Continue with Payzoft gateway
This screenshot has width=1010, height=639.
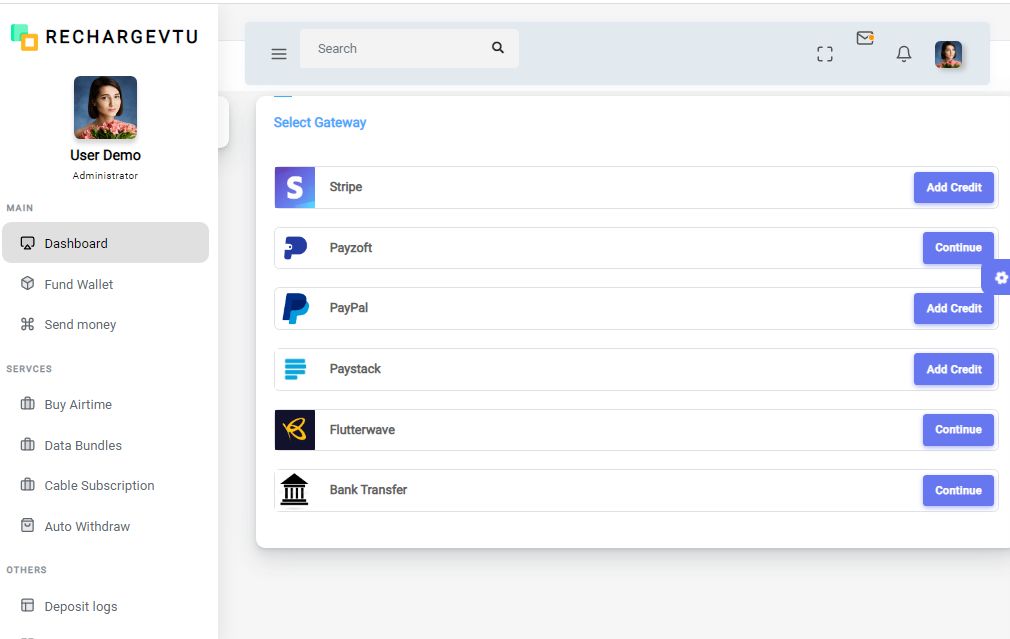[958, 247]
